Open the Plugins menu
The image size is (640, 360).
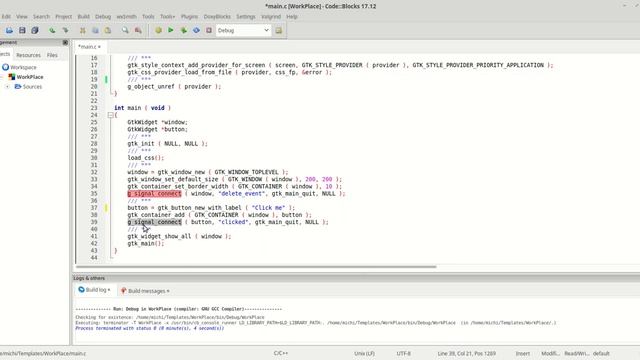(189, 17)
